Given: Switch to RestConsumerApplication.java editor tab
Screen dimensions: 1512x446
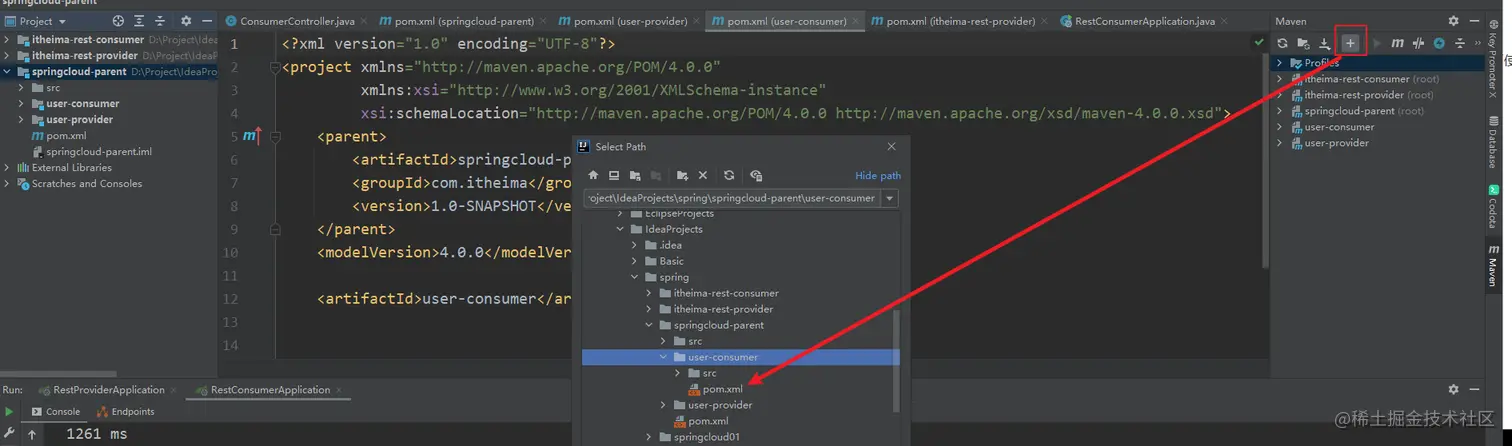Looking at the screenshot, I should [1144, 21].
